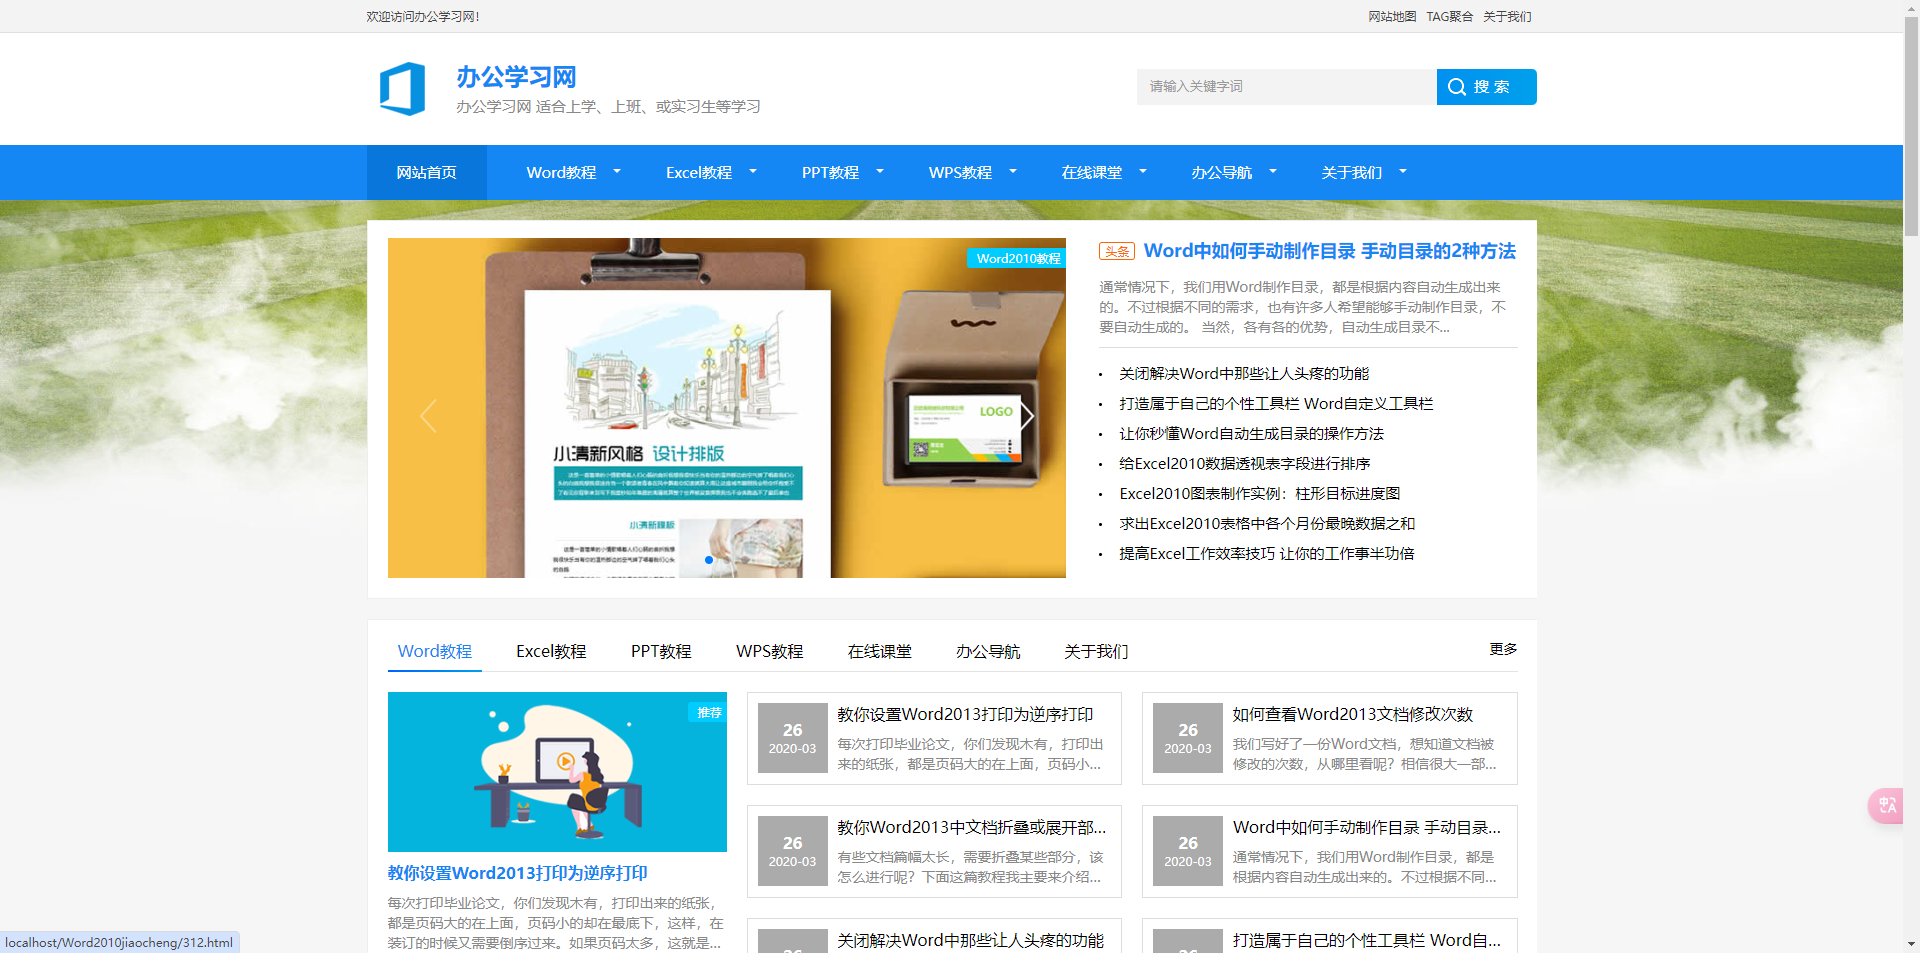Open 关闭解决Word中那些让人头疼的功能 list link
1920x953 pixels.
[x=1244, y=373]
